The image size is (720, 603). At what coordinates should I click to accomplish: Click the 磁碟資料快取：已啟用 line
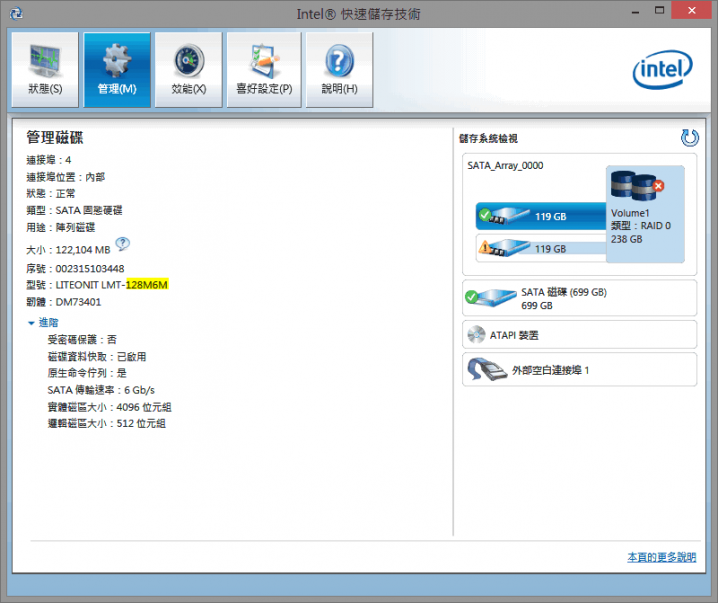pos(97,356)
